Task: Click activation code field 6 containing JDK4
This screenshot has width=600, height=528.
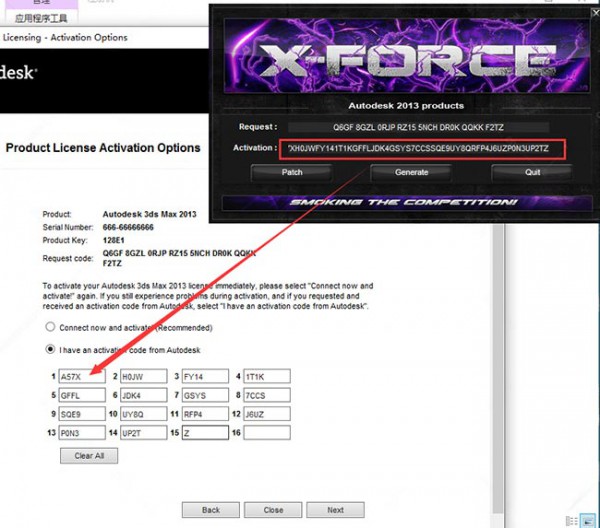Action: tap(143, 395)
